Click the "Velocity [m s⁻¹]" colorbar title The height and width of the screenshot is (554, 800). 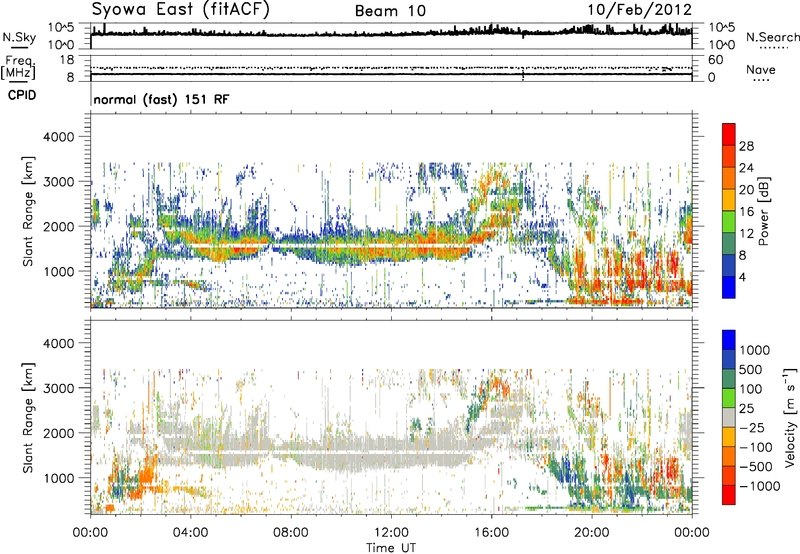tap(790, 417)
